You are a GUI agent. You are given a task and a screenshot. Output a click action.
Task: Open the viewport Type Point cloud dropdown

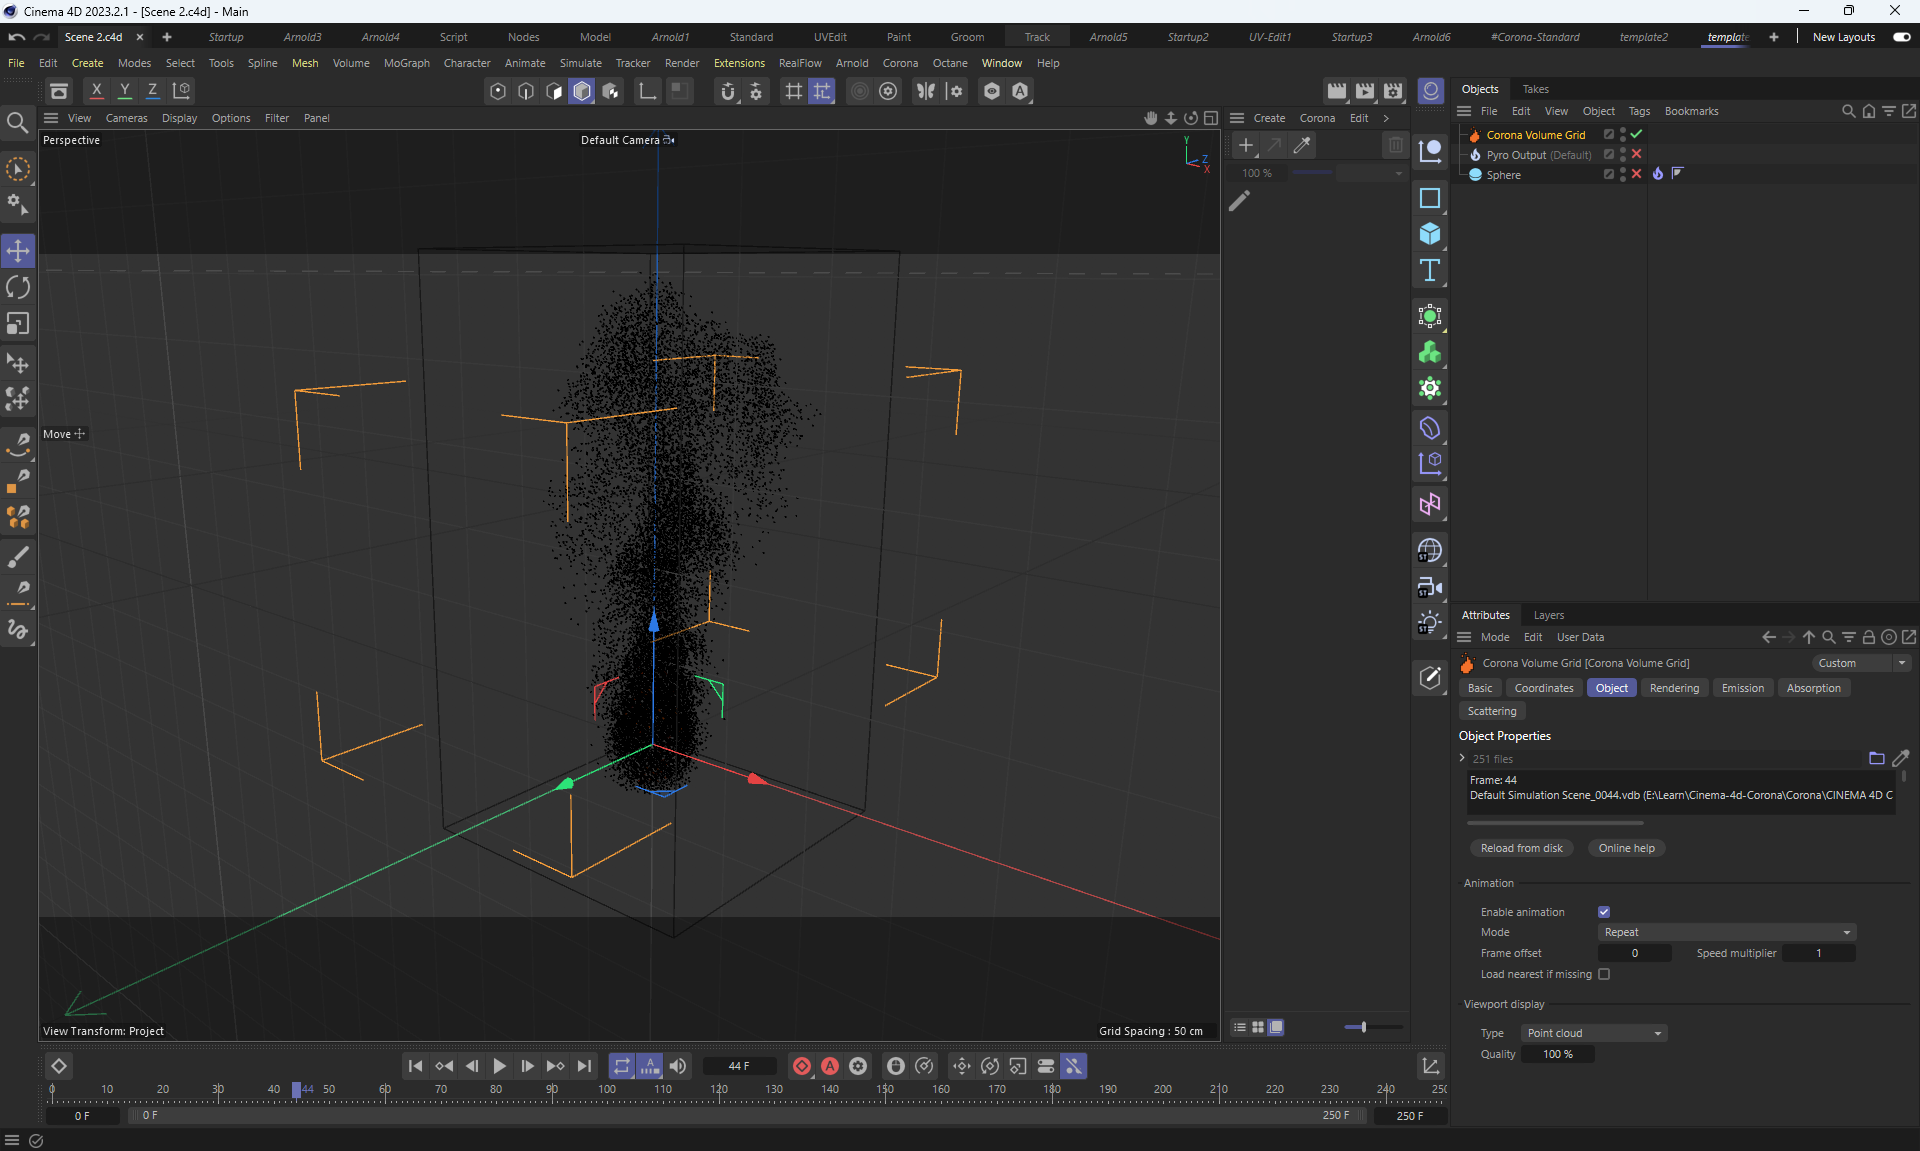(1593, 1033)
